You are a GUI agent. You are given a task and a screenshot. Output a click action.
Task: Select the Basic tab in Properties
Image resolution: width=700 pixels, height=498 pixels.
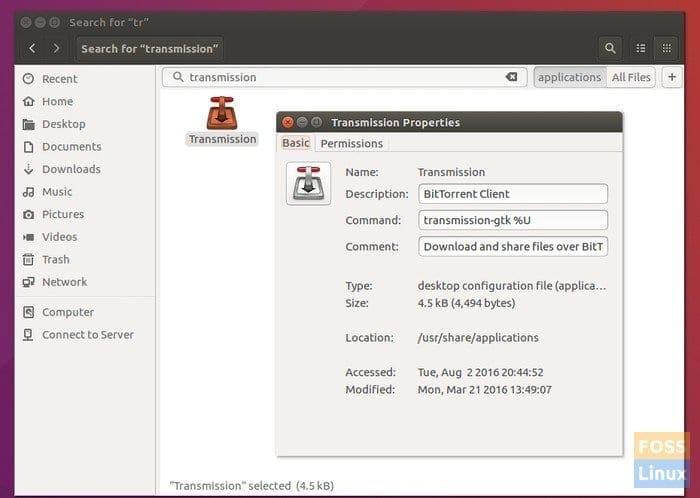click(296, 143)
